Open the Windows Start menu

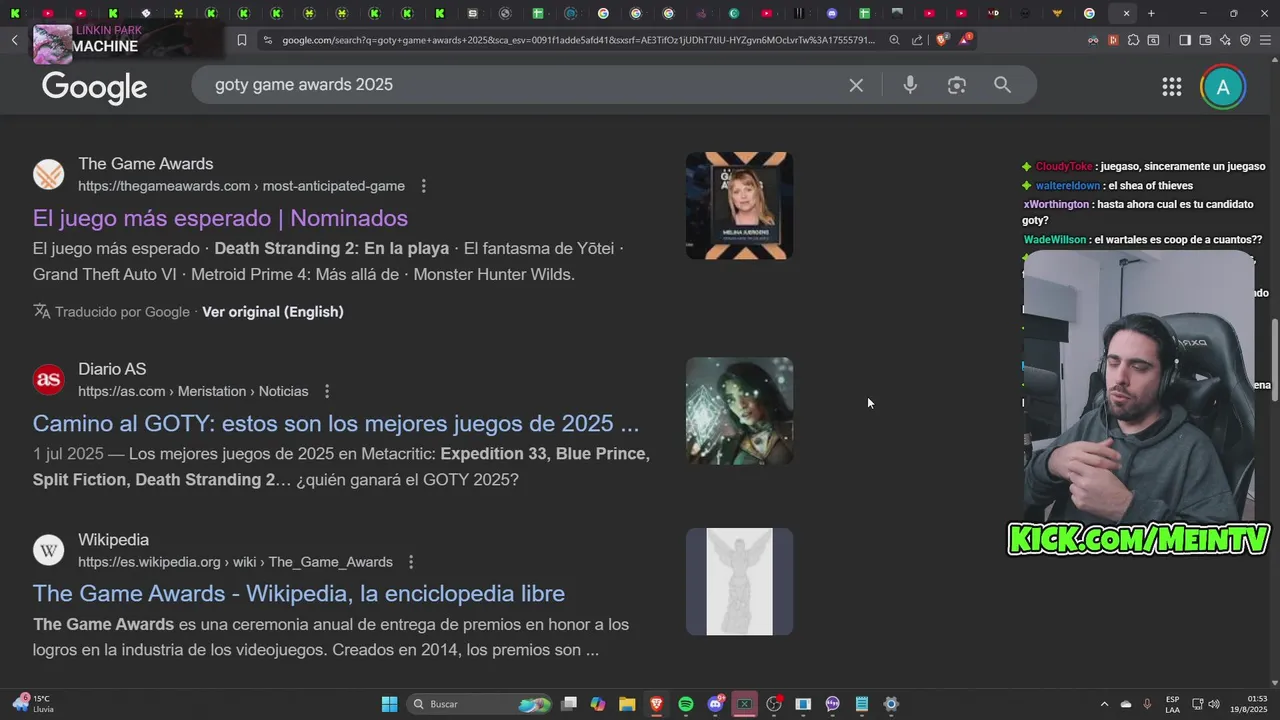click(389, 704)
